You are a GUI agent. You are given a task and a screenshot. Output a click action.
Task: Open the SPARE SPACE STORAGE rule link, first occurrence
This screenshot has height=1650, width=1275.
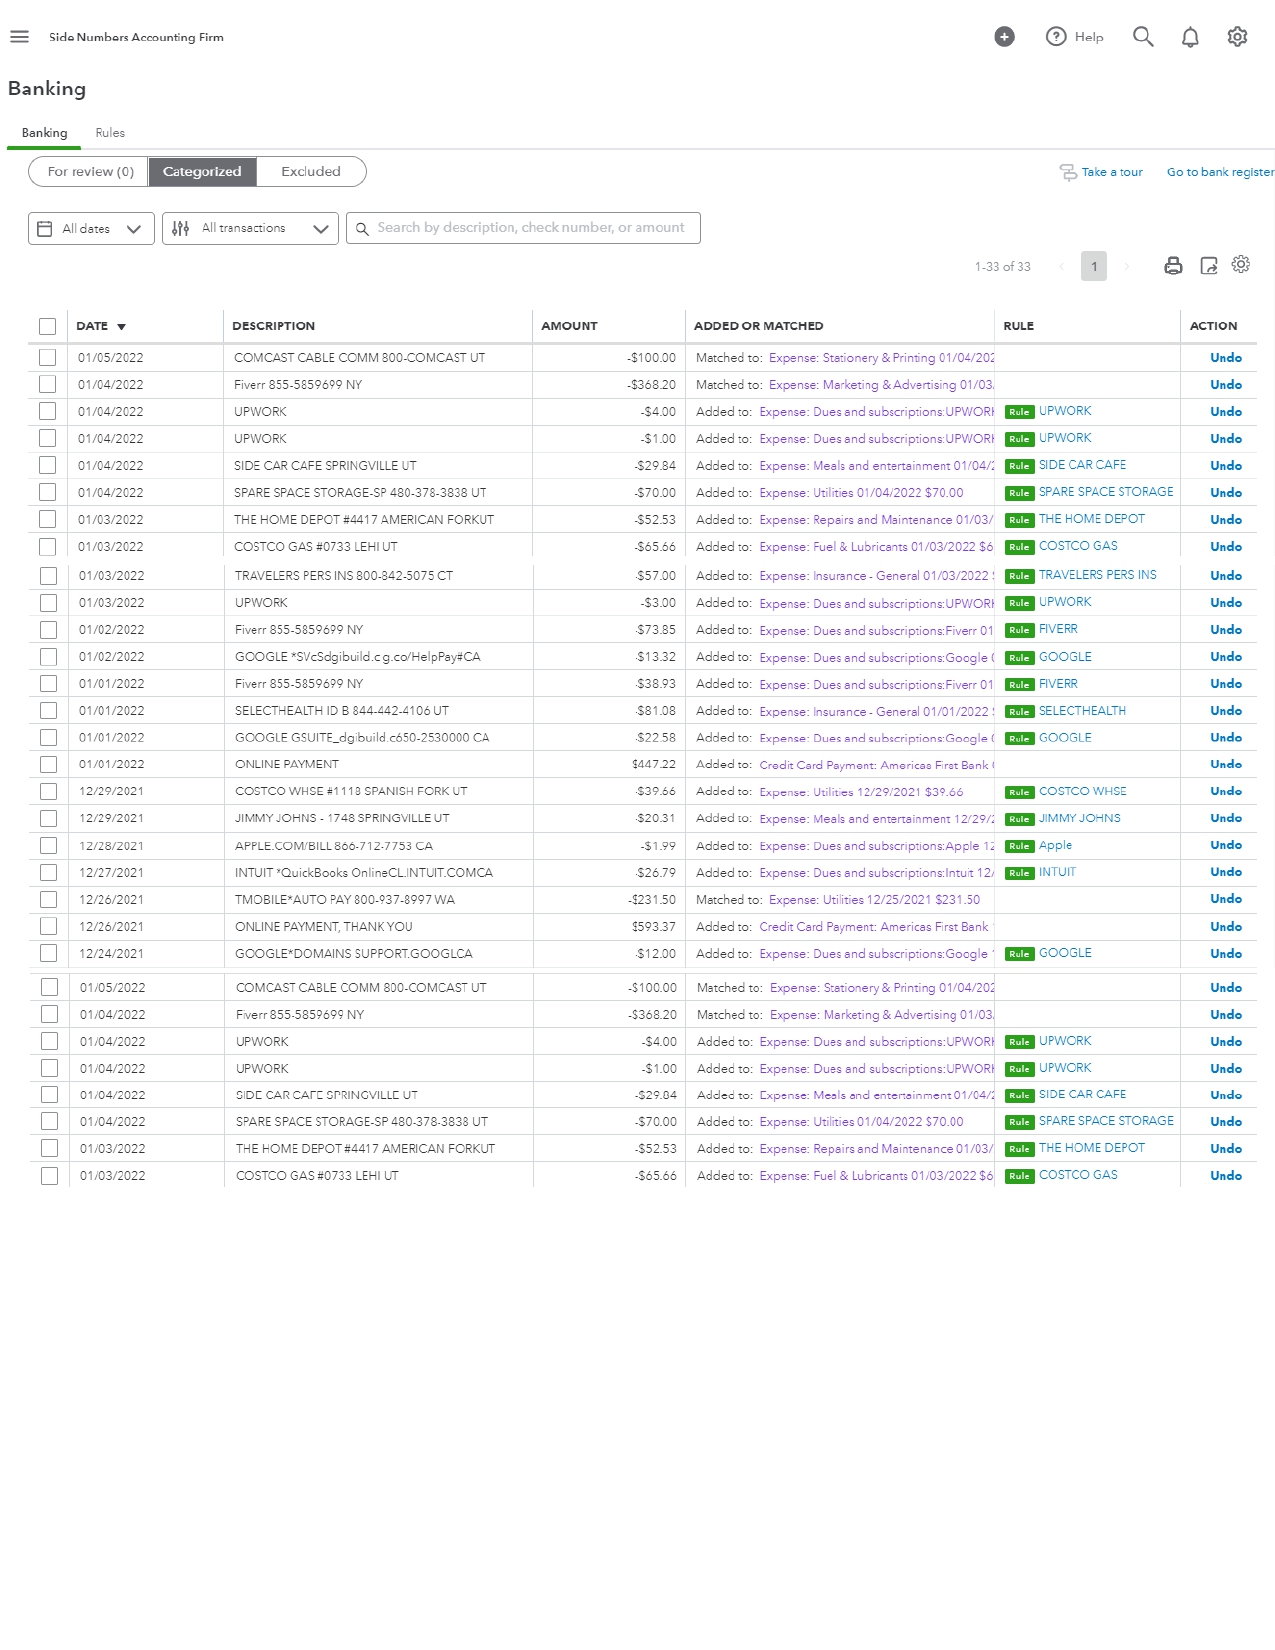1106,492
